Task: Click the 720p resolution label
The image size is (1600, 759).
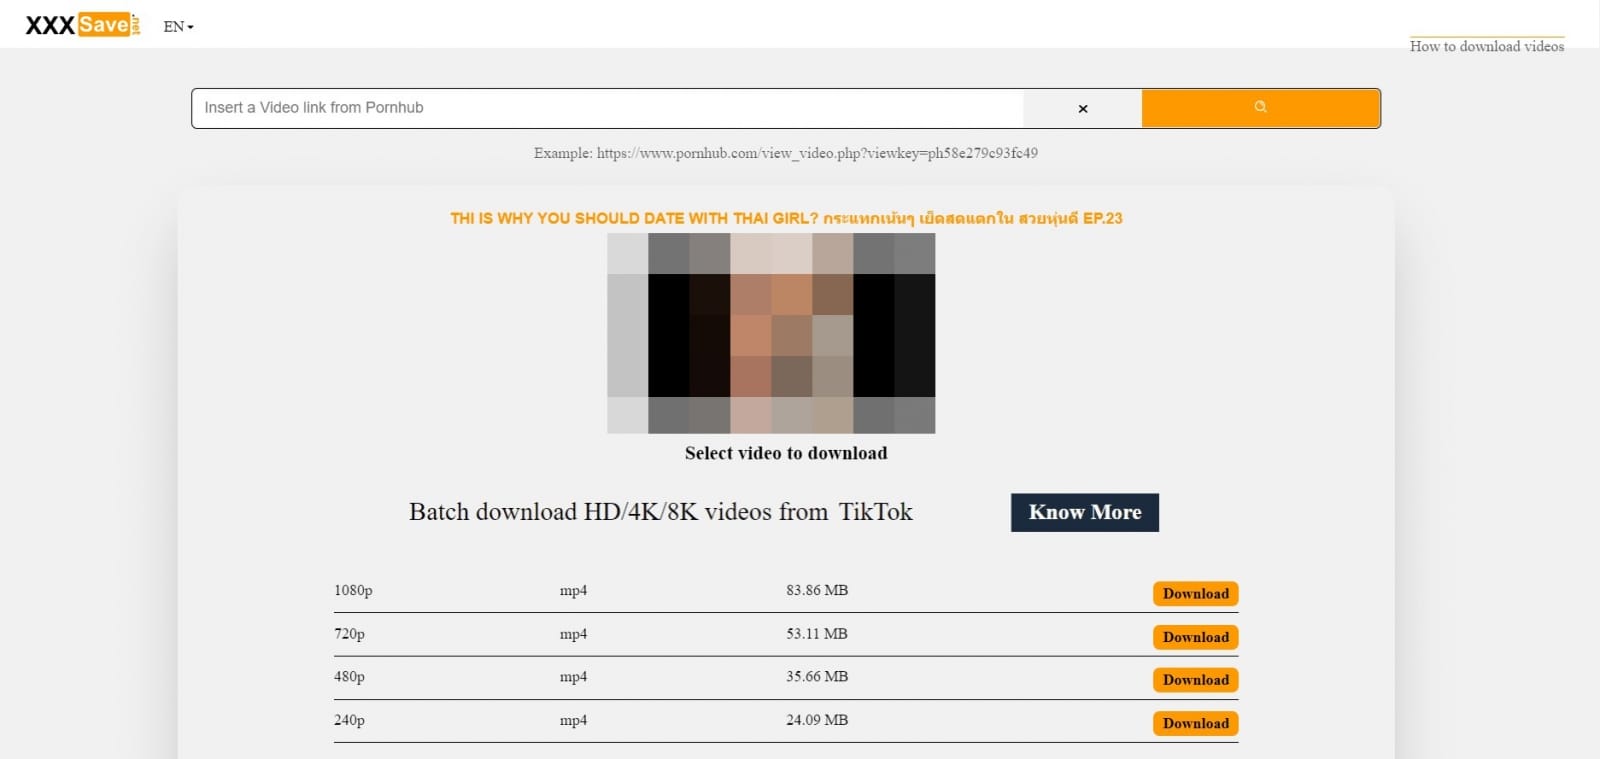Action: 349,634
